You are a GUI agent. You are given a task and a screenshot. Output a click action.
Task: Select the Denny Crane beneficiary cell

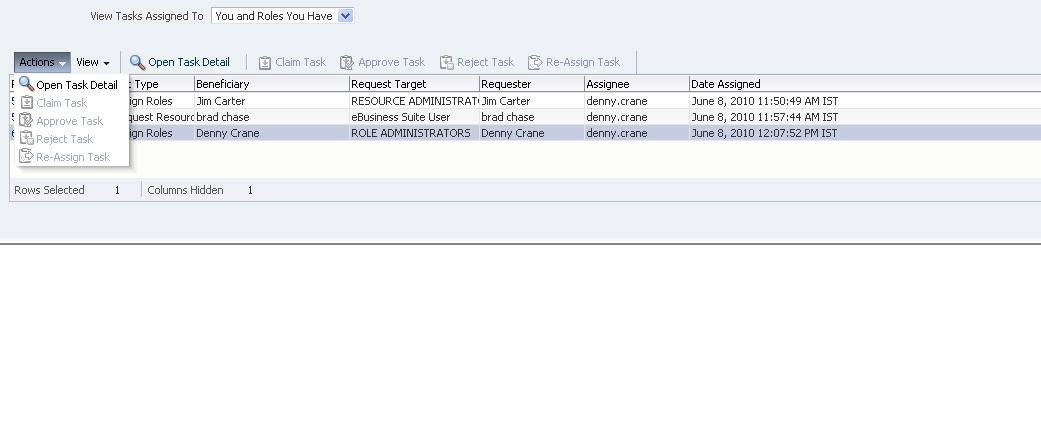(x=272, y=133)
